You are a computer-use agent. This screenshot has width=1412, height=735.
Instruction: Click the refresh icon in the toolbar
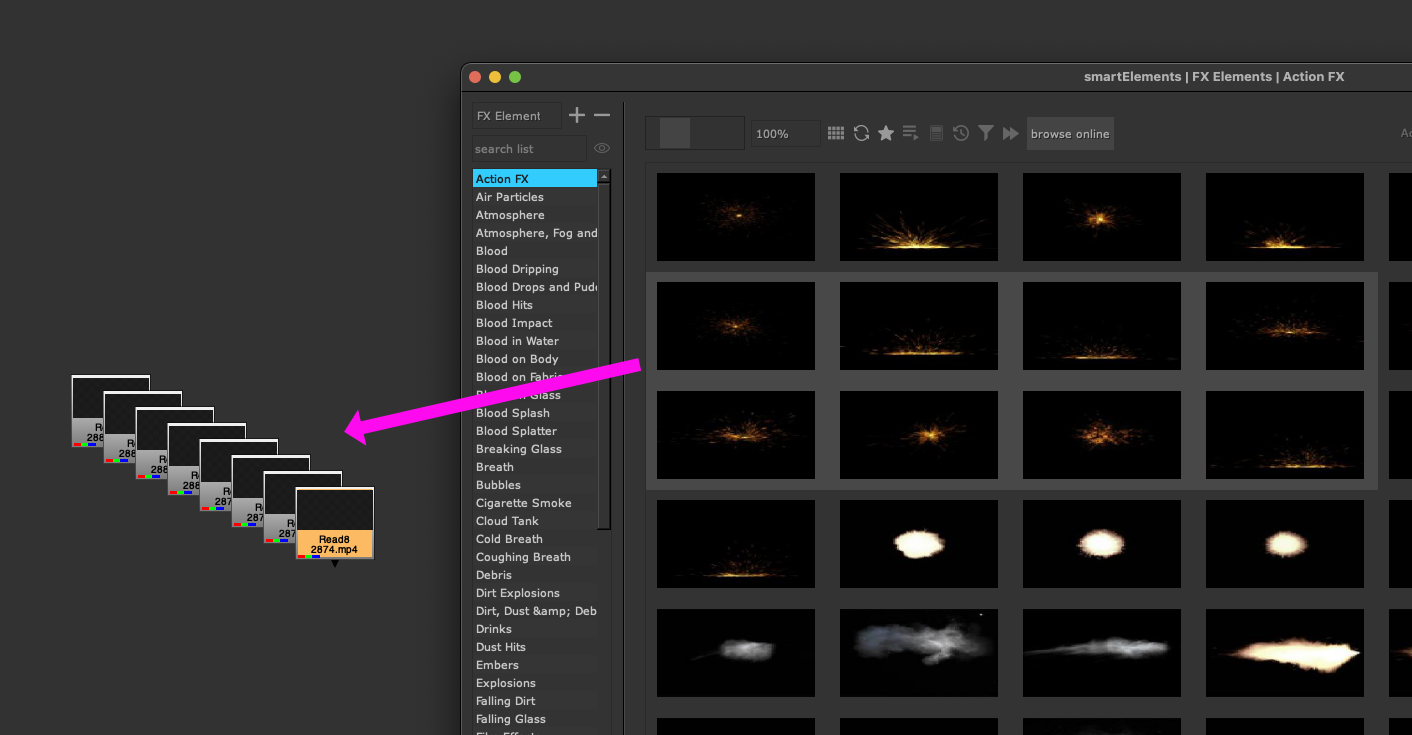point(861,133)
